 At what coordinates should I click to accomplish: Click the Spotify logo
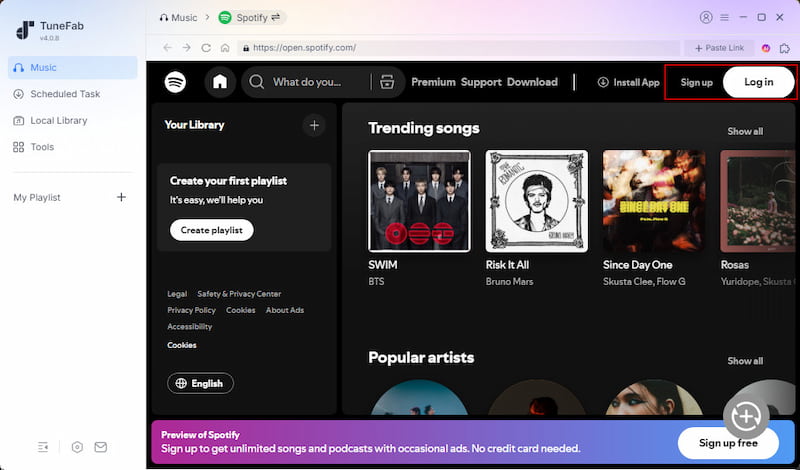point(176,82)
